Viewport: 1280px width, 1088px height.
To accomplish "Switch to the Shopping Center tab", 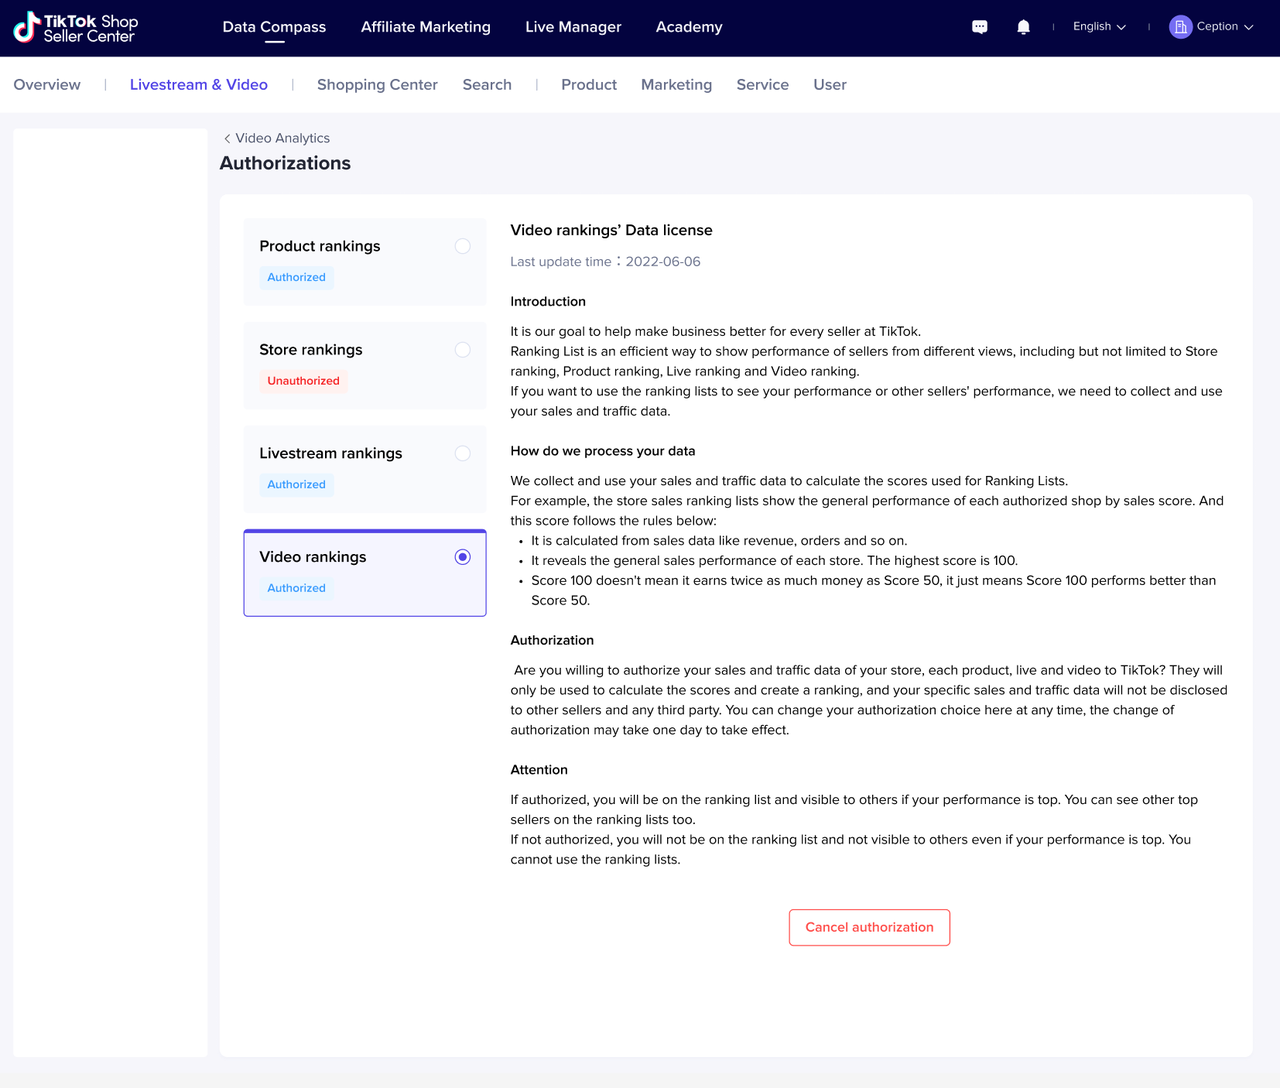I will (377, 85).
